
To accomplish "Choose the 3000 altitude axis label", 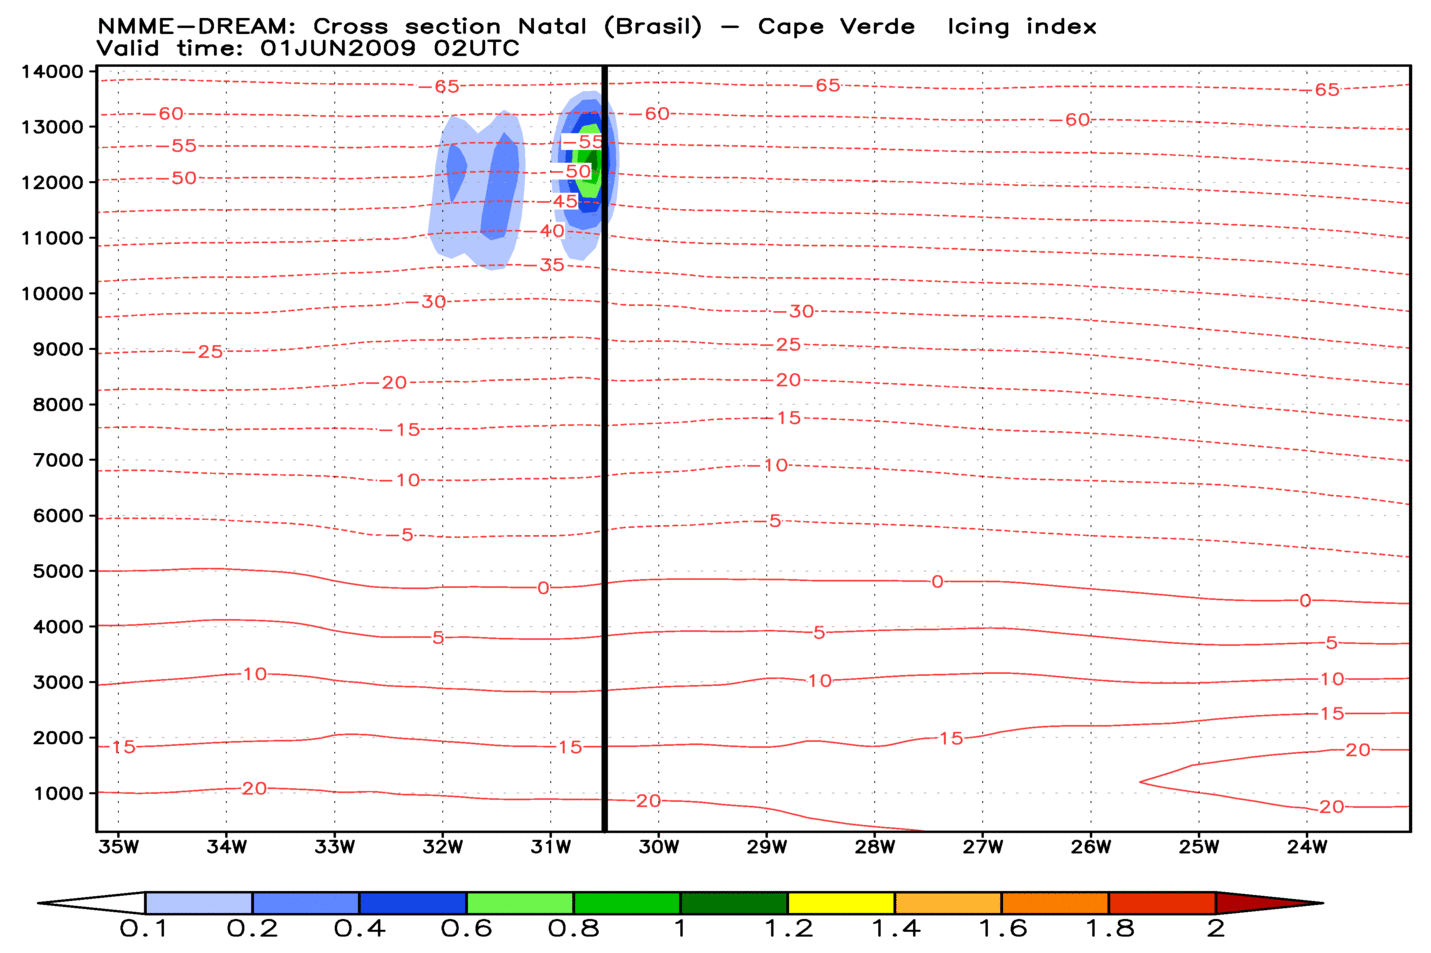I will click(x=58, y=682).
